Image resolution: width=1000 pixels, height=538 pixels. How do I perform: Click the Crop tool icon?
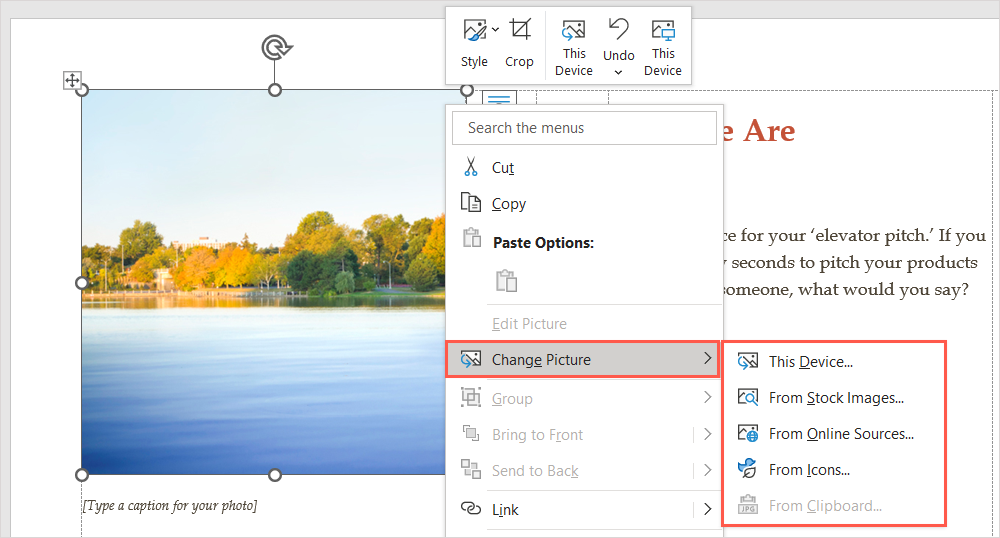519,30
